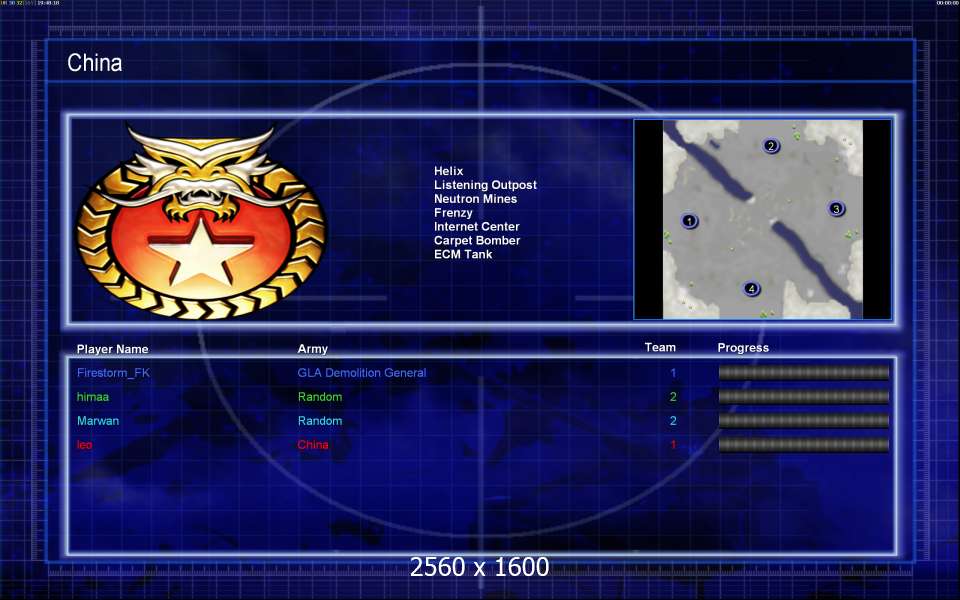Click the Listening Outpost entry
960x600 pixels.
click(x=485, y=185)
